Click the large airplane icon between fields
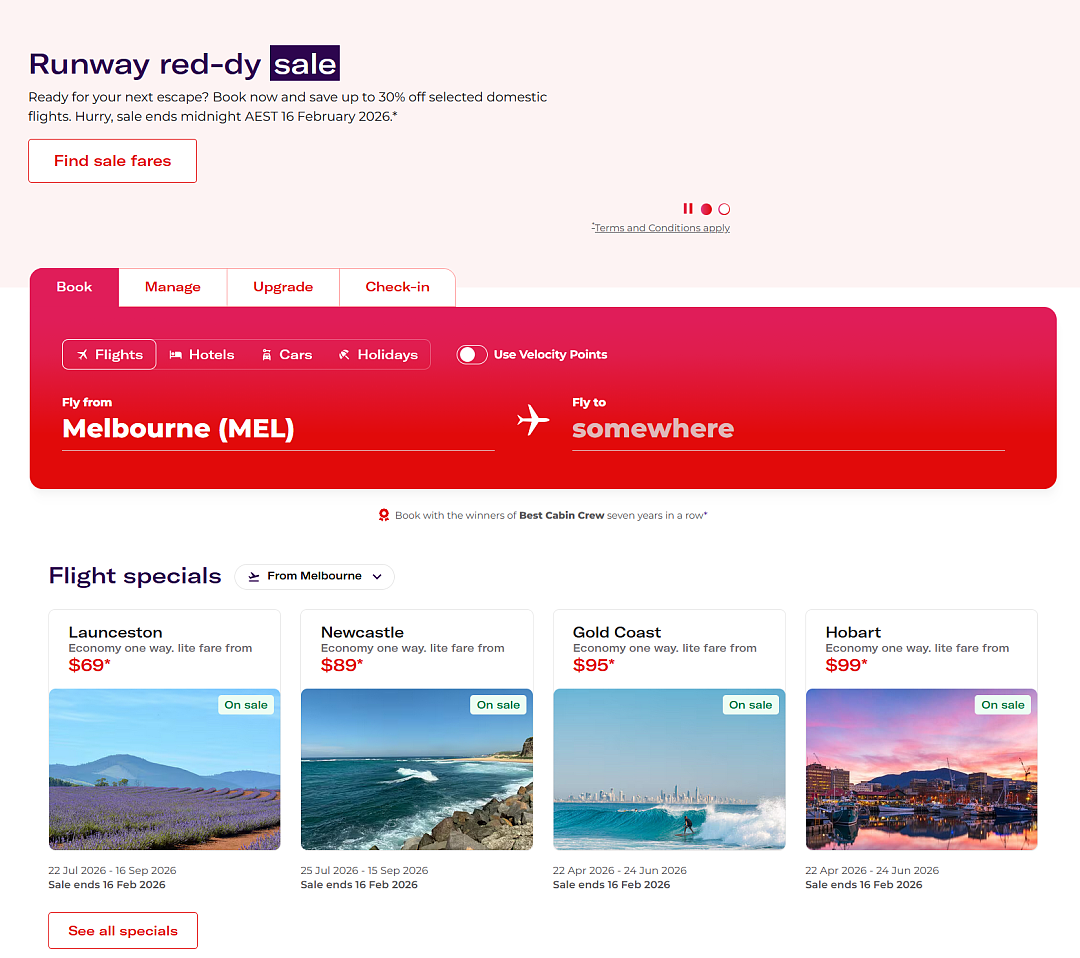Viewport: 1080px width, 958px height. click(x=533, y=420)
